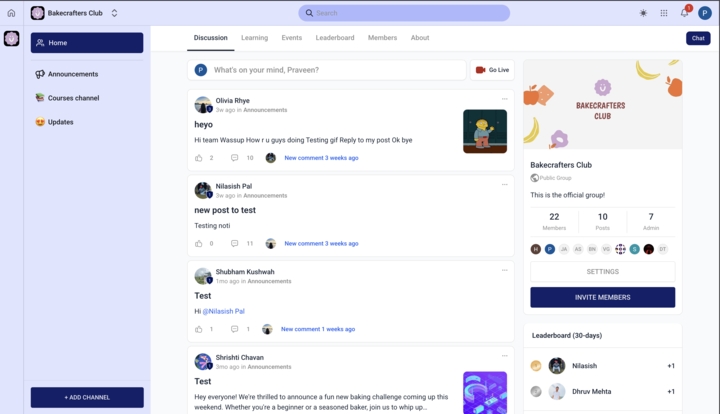The image size is (720, 414).
Task: Open the Courses channel in sidebar
Action: coord(73,98)
